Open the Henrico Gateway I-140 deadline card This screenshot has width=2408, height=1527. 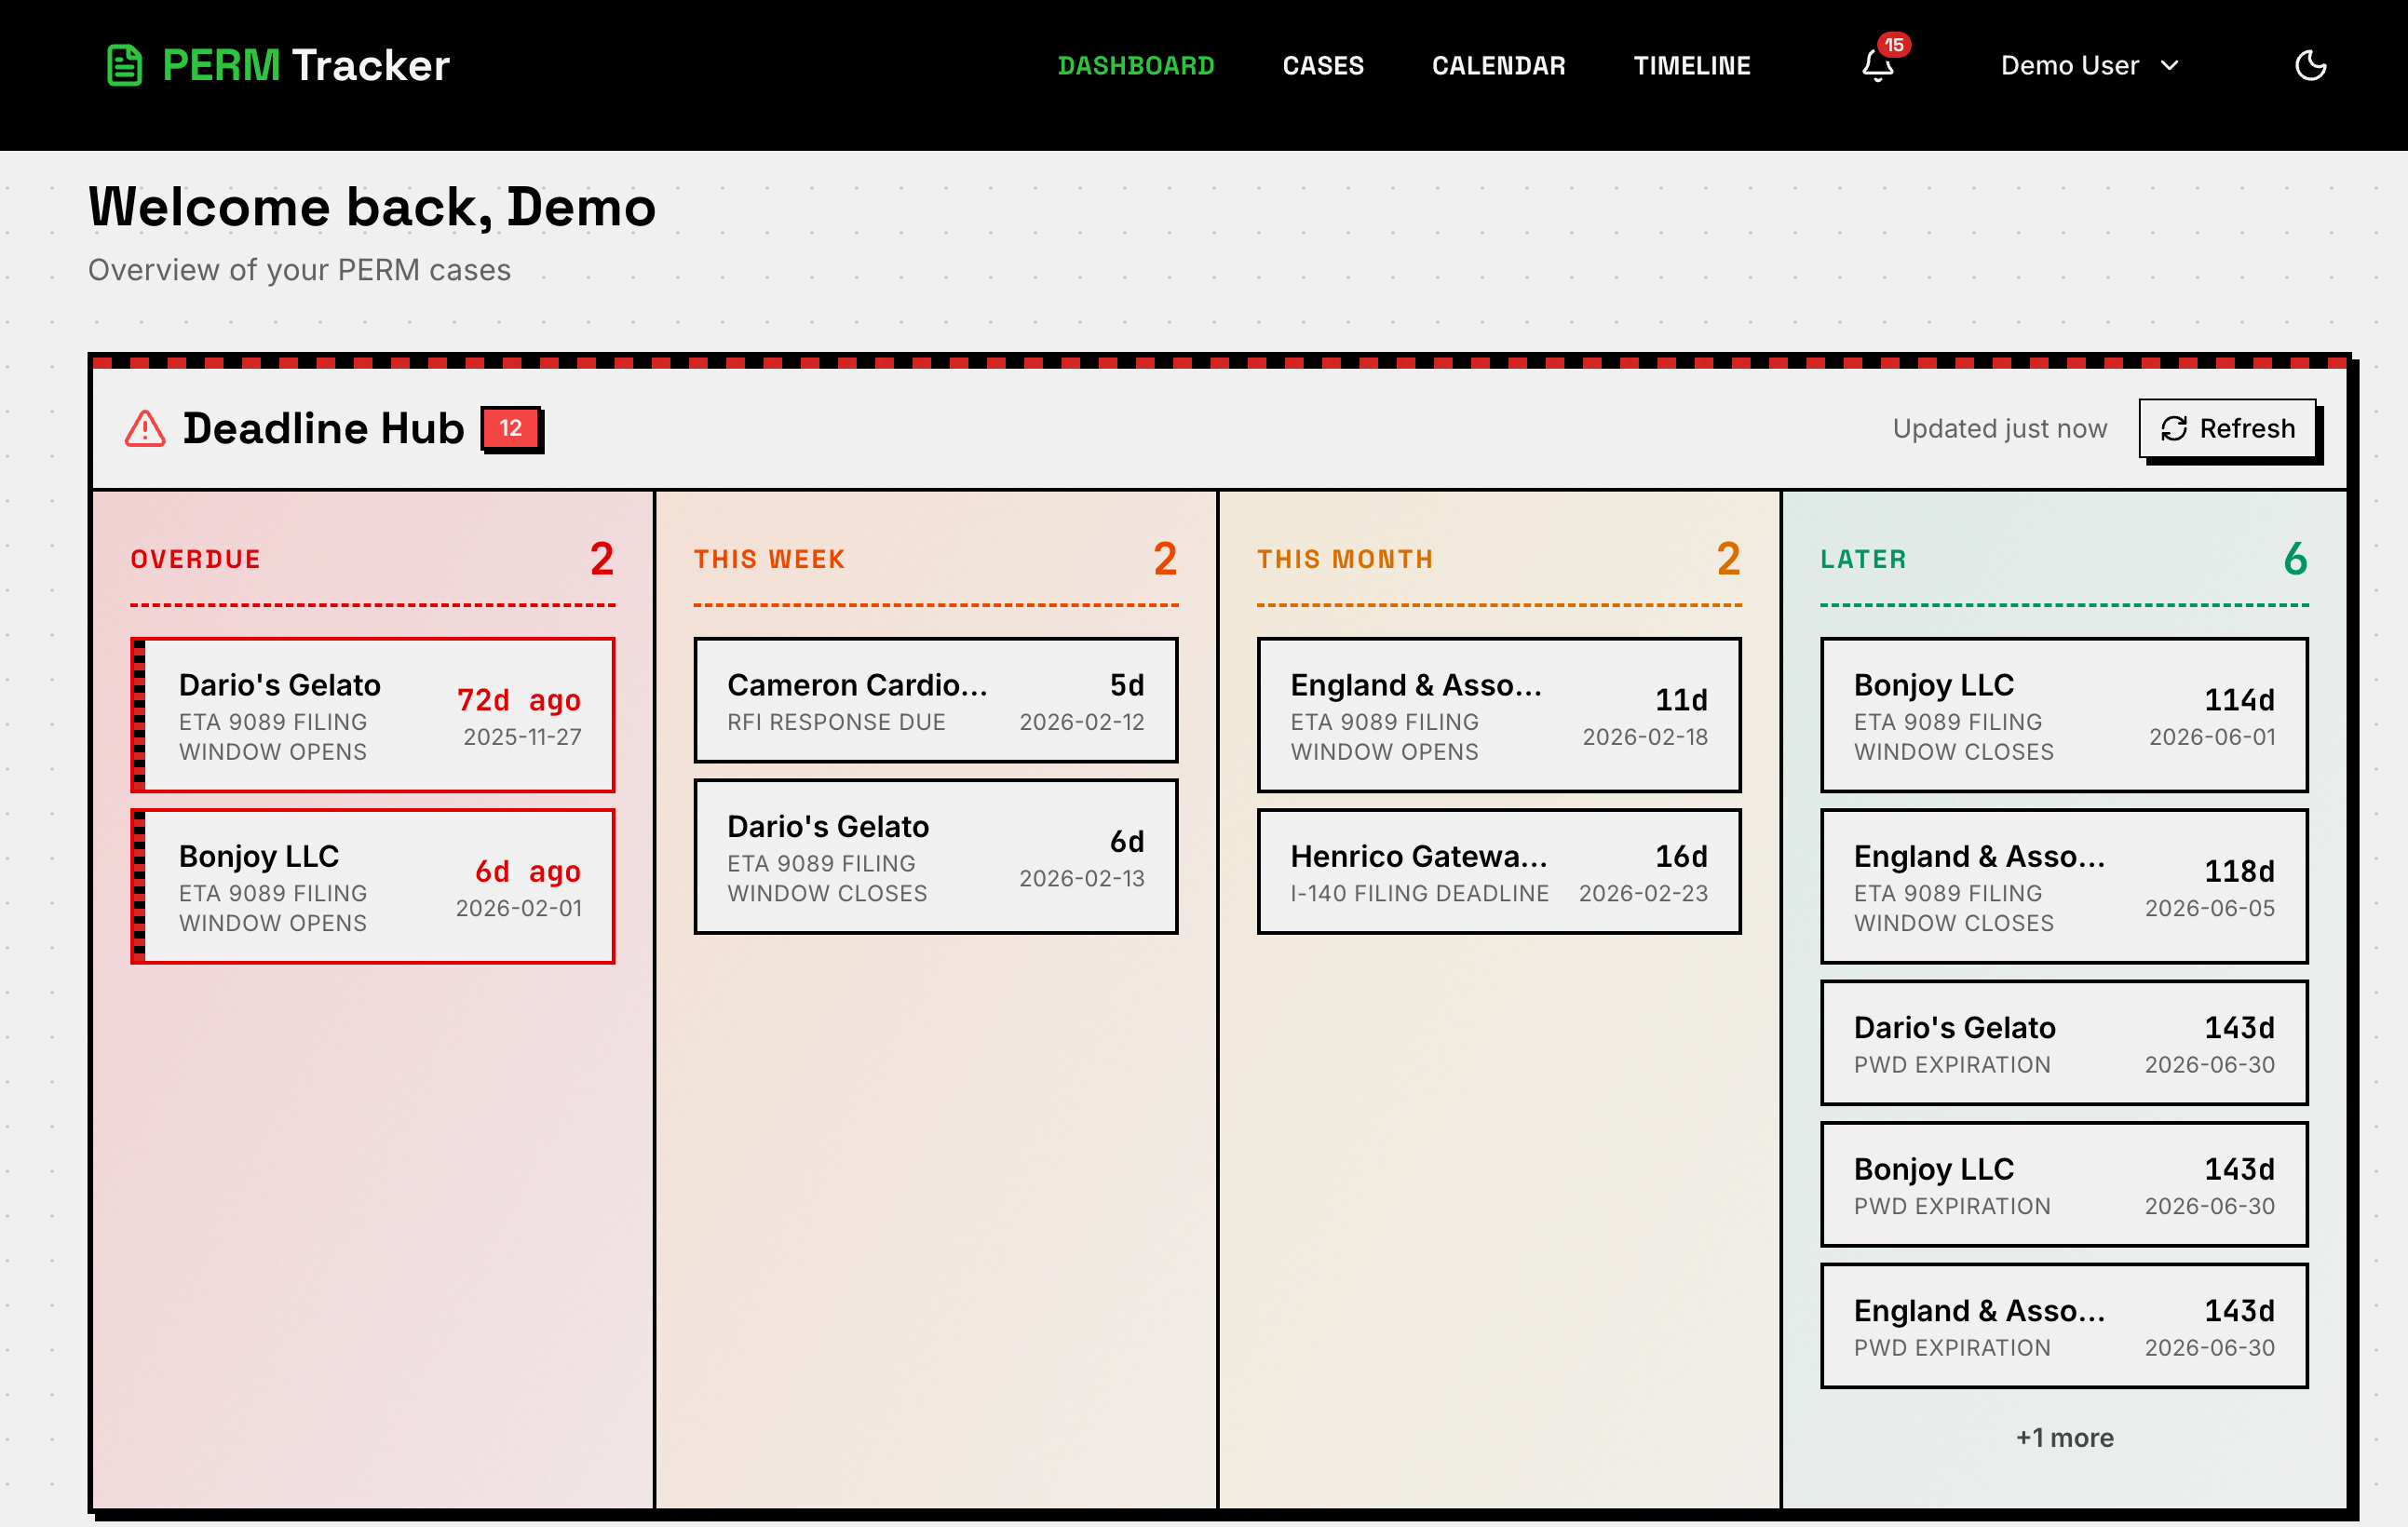pyautogui.click(x=1498, y=871)
